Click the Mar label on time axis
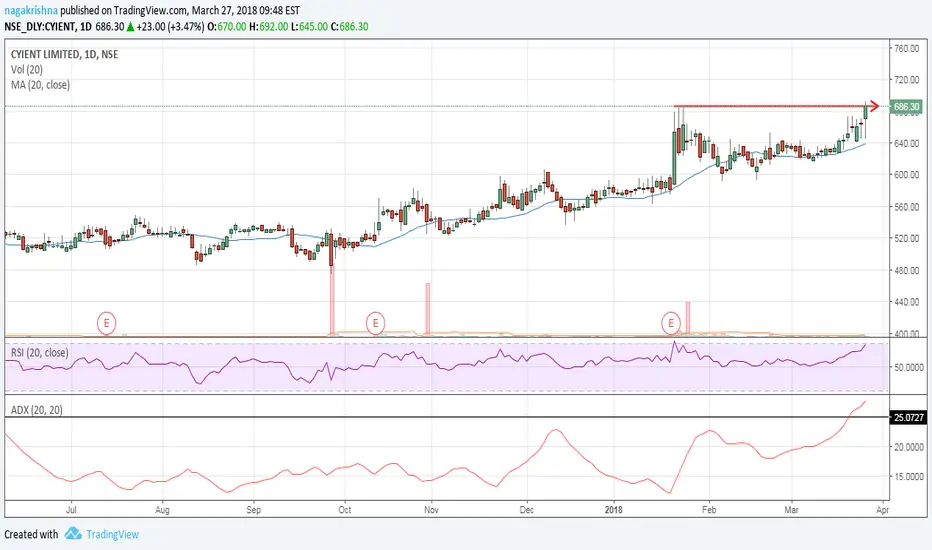 point(791,510)
